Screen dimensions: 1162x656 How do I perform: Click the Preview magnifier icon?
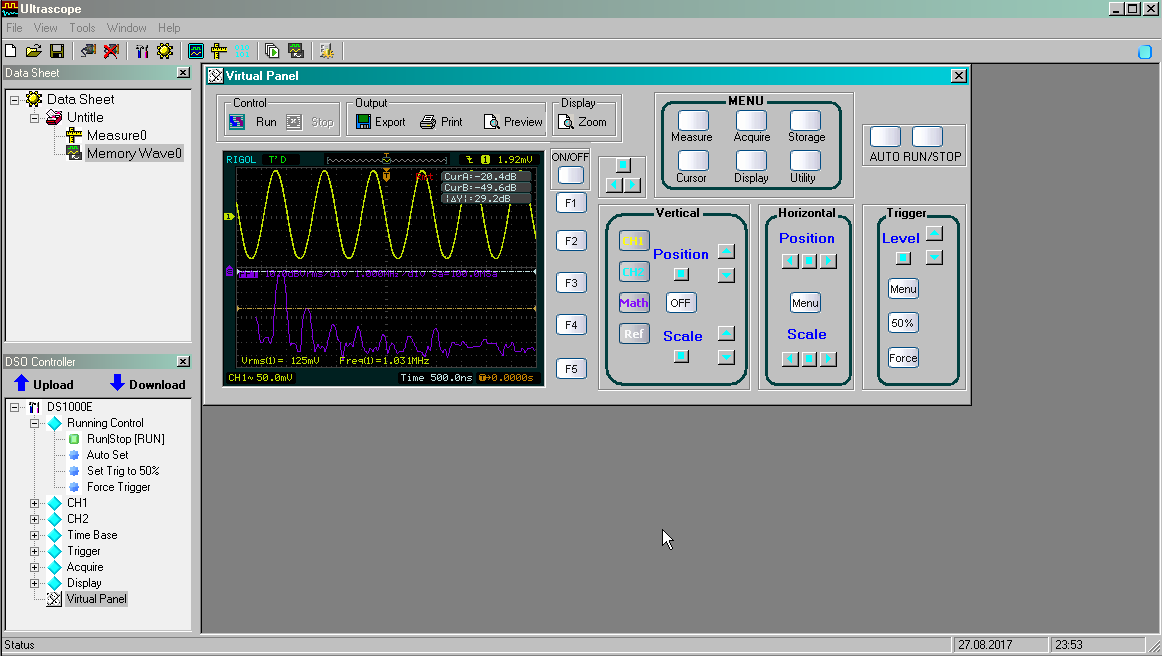click(491, 122)
